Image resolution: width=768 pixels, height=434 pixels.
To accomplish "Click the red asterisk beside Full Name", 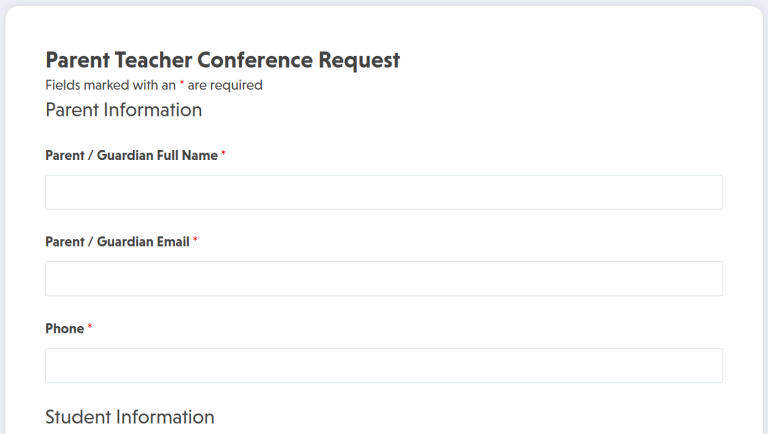I will point(224,156).
